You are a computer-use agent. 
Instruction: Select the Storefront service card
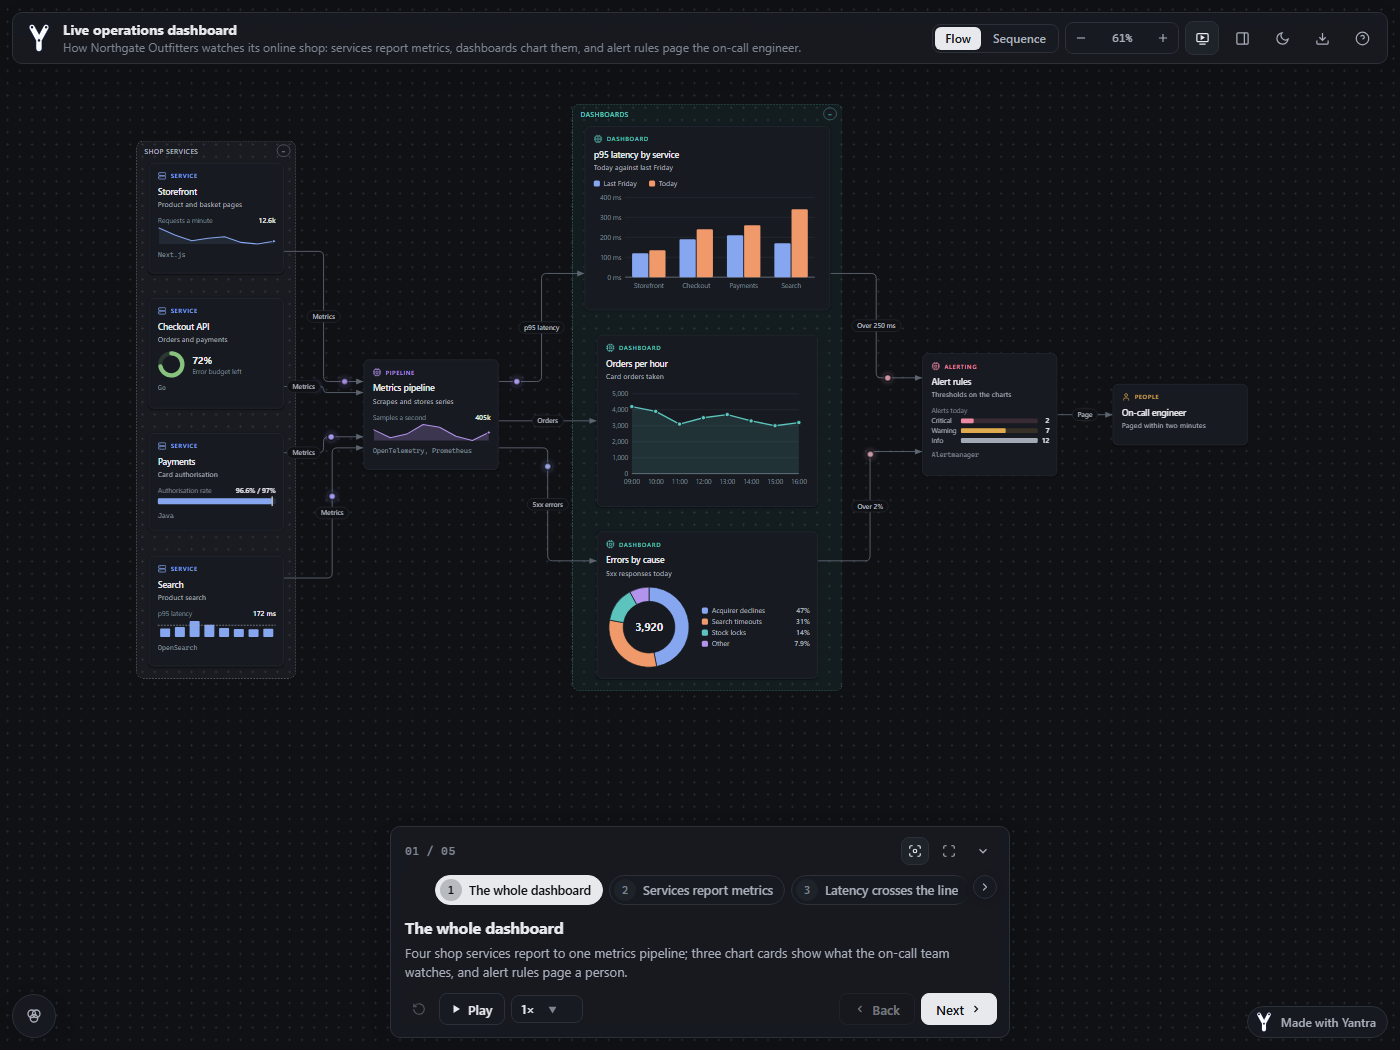click(216, 219)
